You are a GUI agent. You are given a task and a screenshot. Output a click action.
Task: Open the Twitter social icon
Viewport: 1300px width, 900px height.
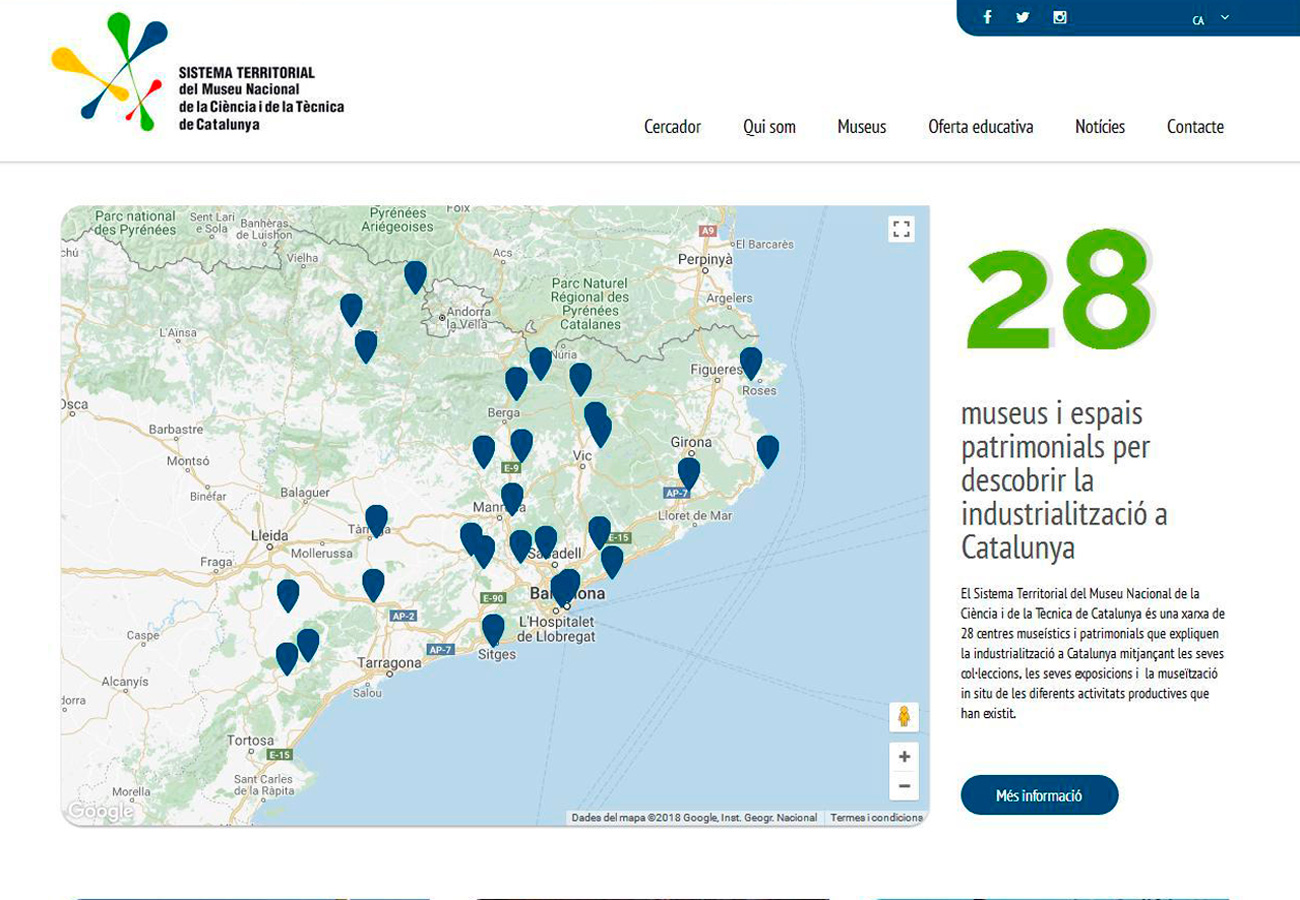pyautogui.click(x=1022, y=17)
